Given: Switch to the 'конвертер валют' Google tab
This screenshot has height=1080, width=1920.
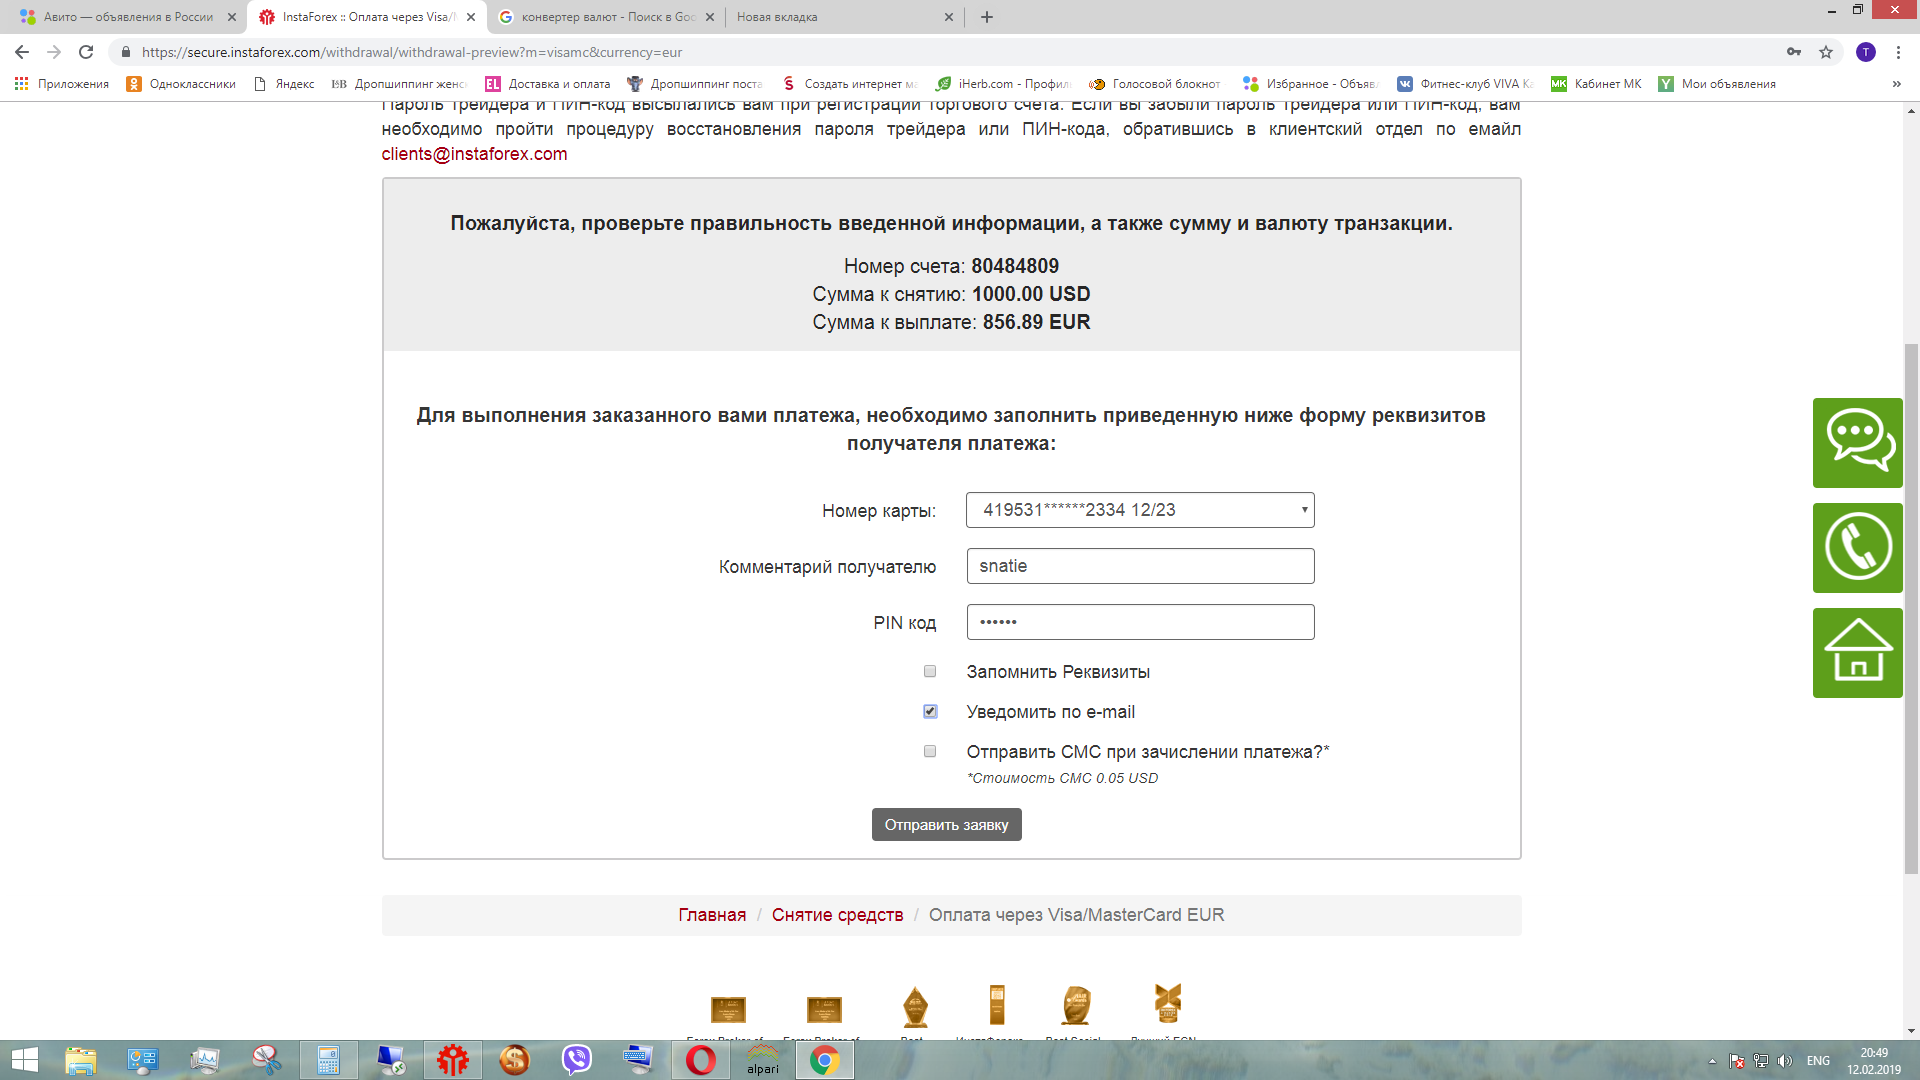Looking at the screenshot, I should pyautogui.click(x=606, y=17).
